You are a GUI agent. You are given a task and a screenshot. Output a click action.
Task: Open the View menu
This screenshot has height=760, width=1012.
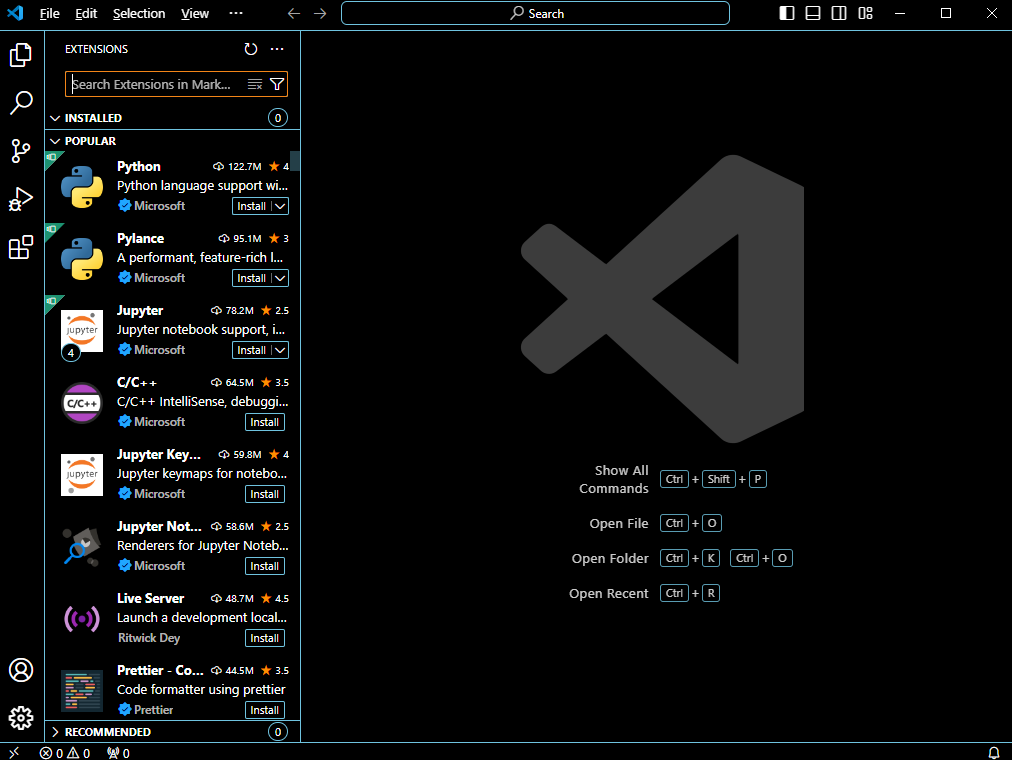click(194, 13)
